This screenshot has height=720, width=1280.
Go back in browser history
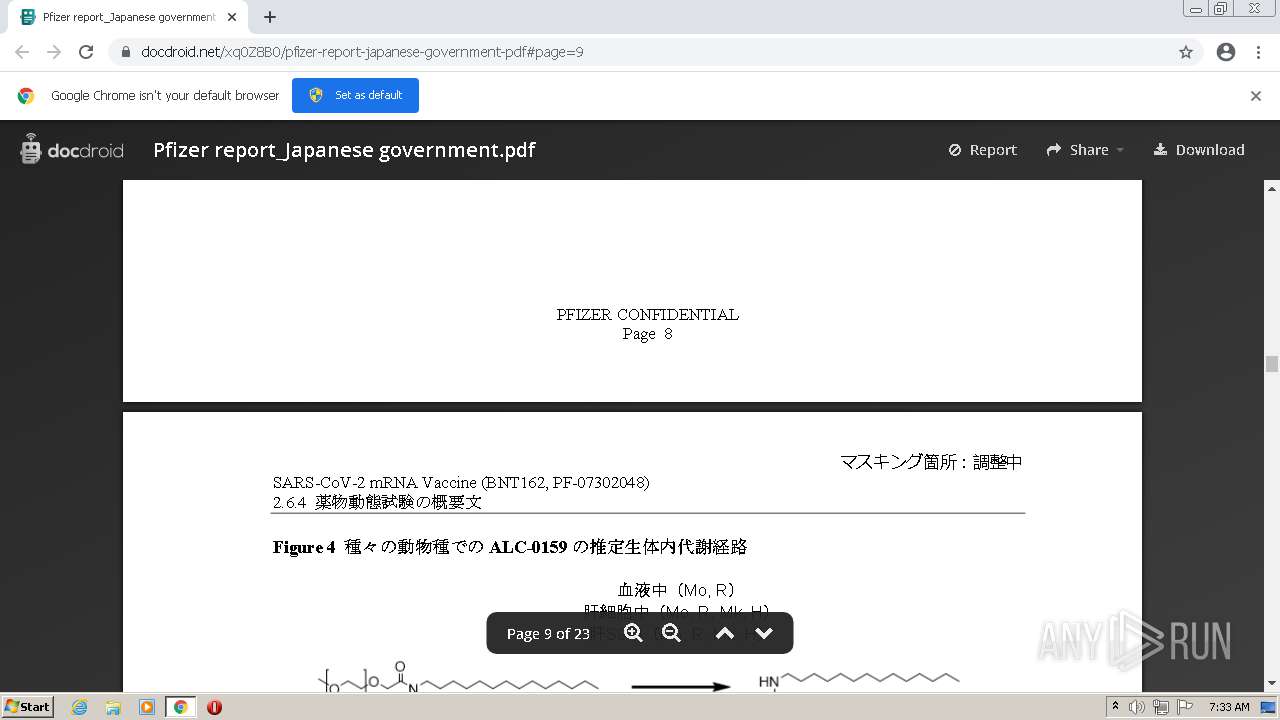coord(22,52)
